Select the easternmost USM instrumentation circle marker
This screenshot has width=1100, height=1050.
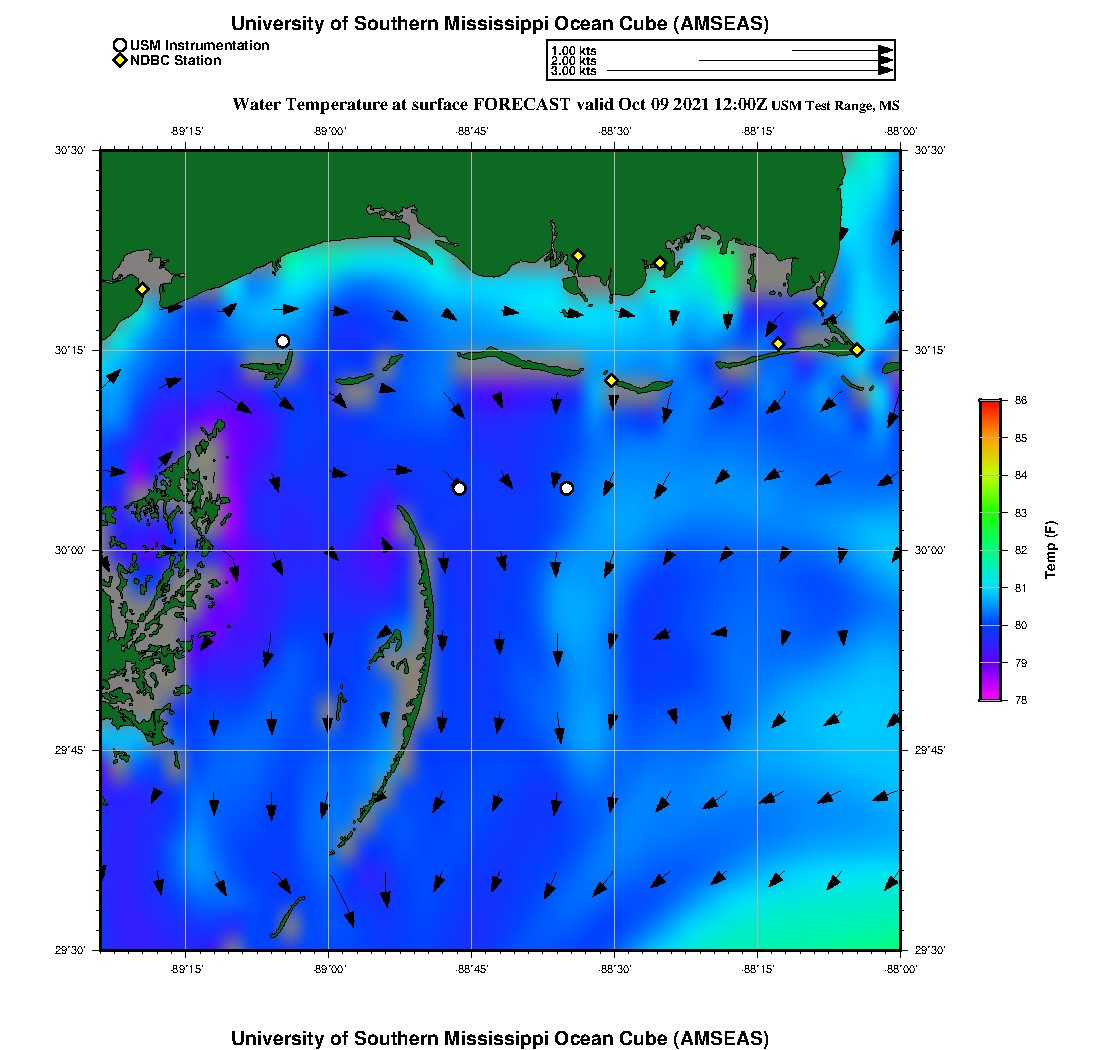567,488
